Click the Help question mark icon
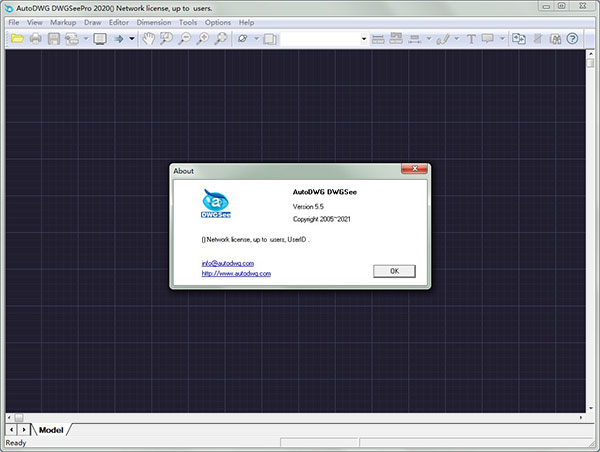 [x=572, y=39]
